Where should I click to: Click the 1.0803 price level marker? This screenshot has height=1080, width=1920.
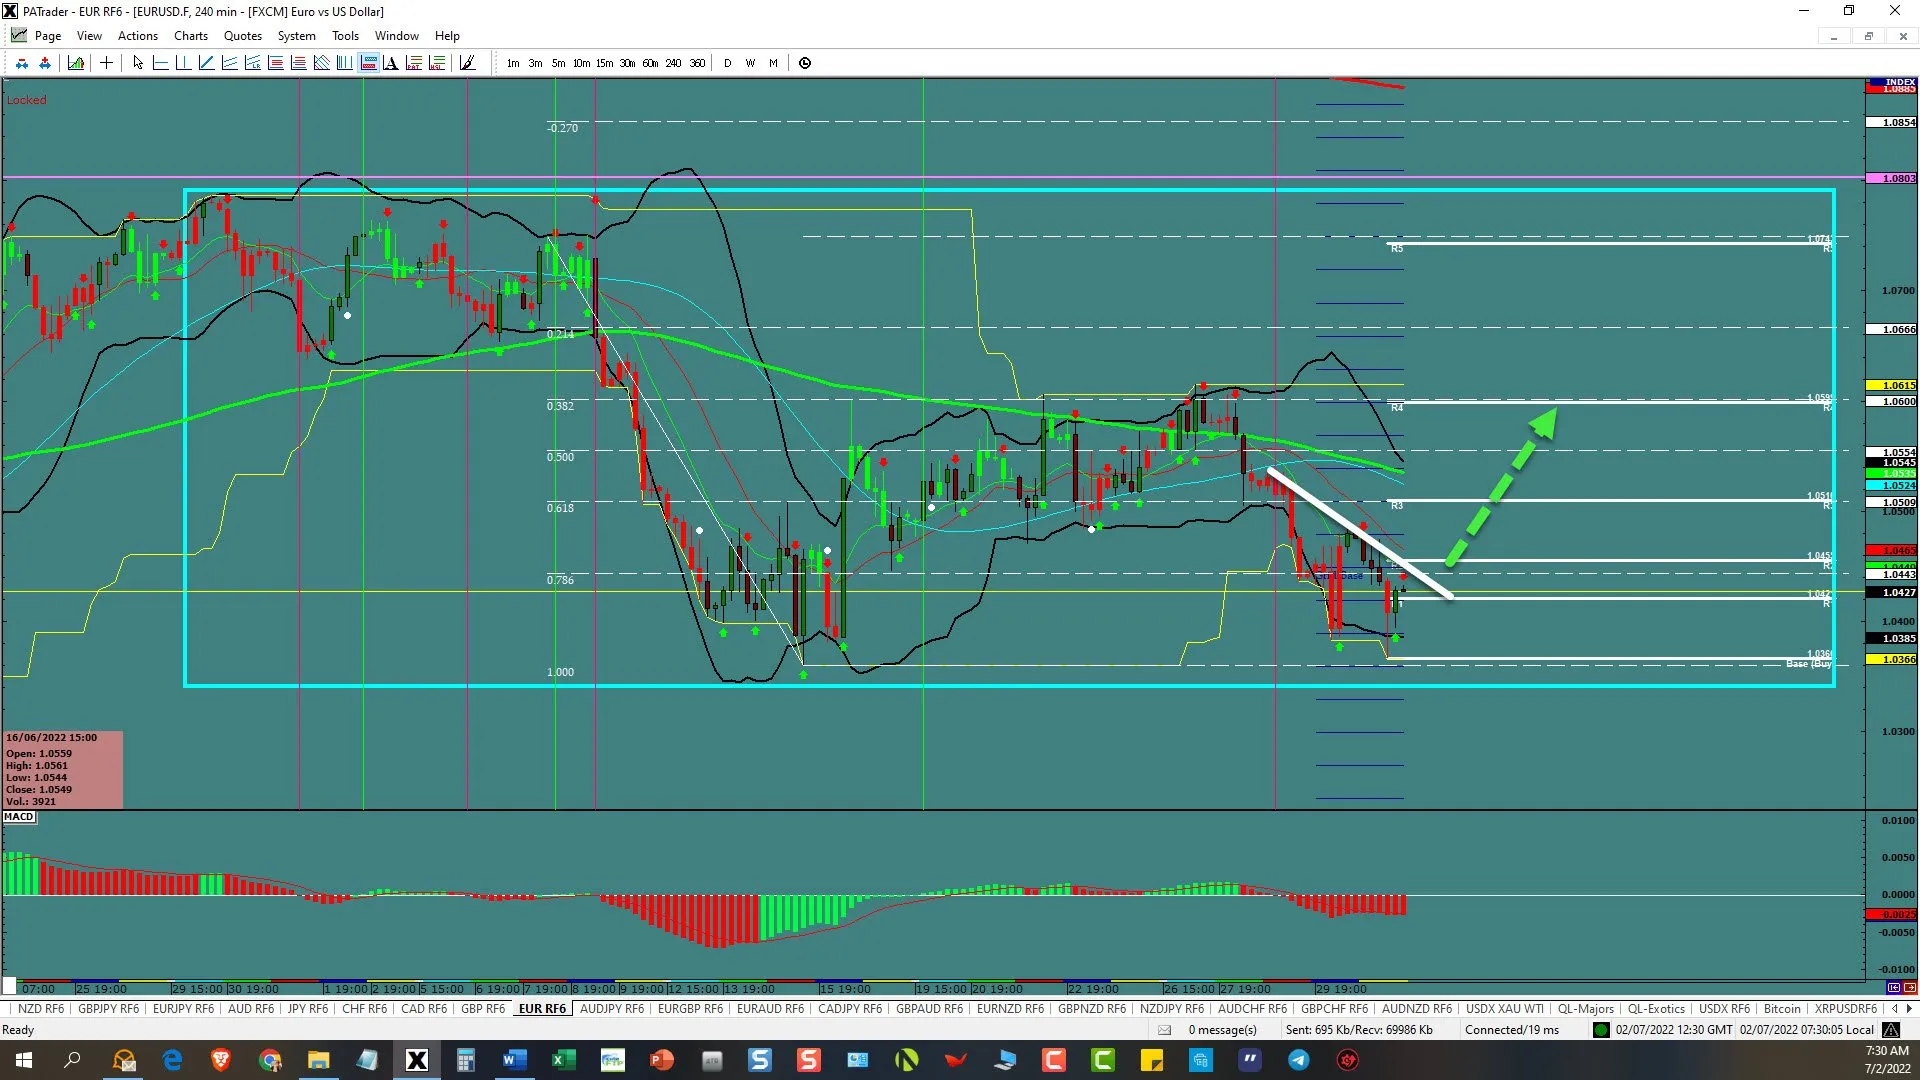point(1892,178)
